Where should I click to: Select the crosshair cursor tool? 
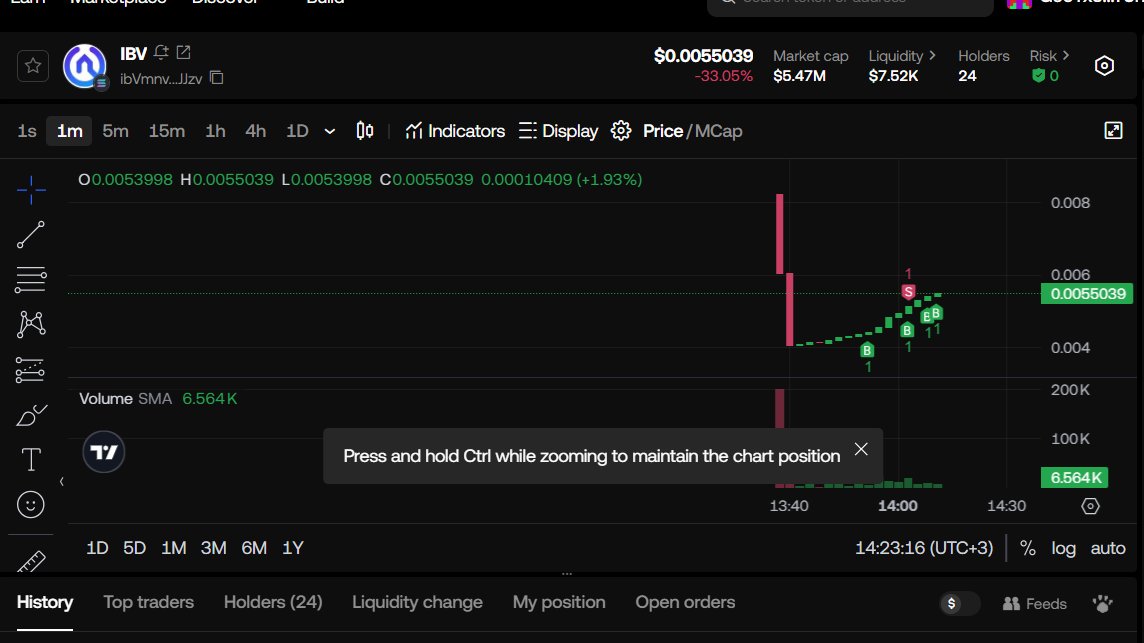[31, 190]
